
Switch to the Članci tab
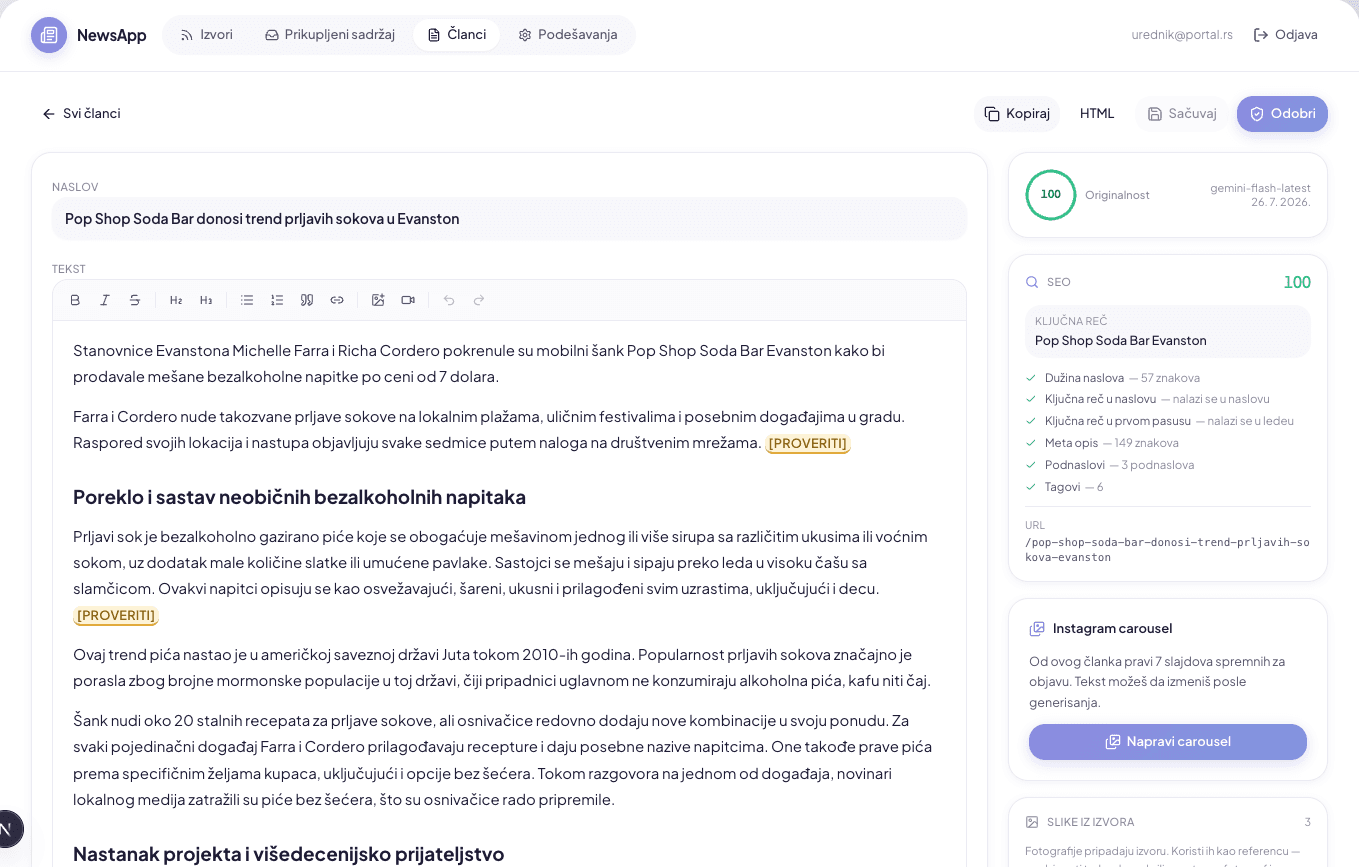click(x=457, y=35)
